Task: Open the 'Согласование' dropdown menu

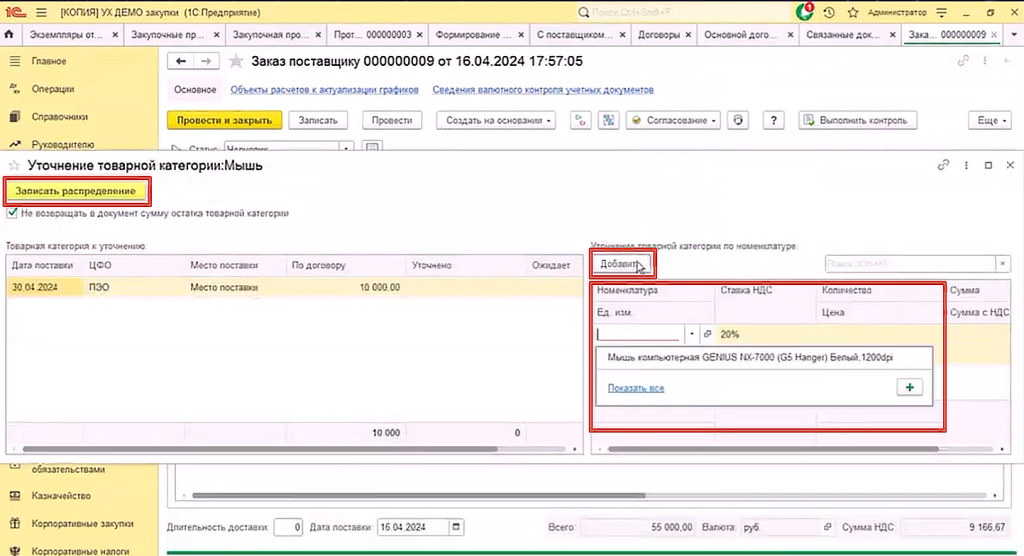Action: [672, 120]
